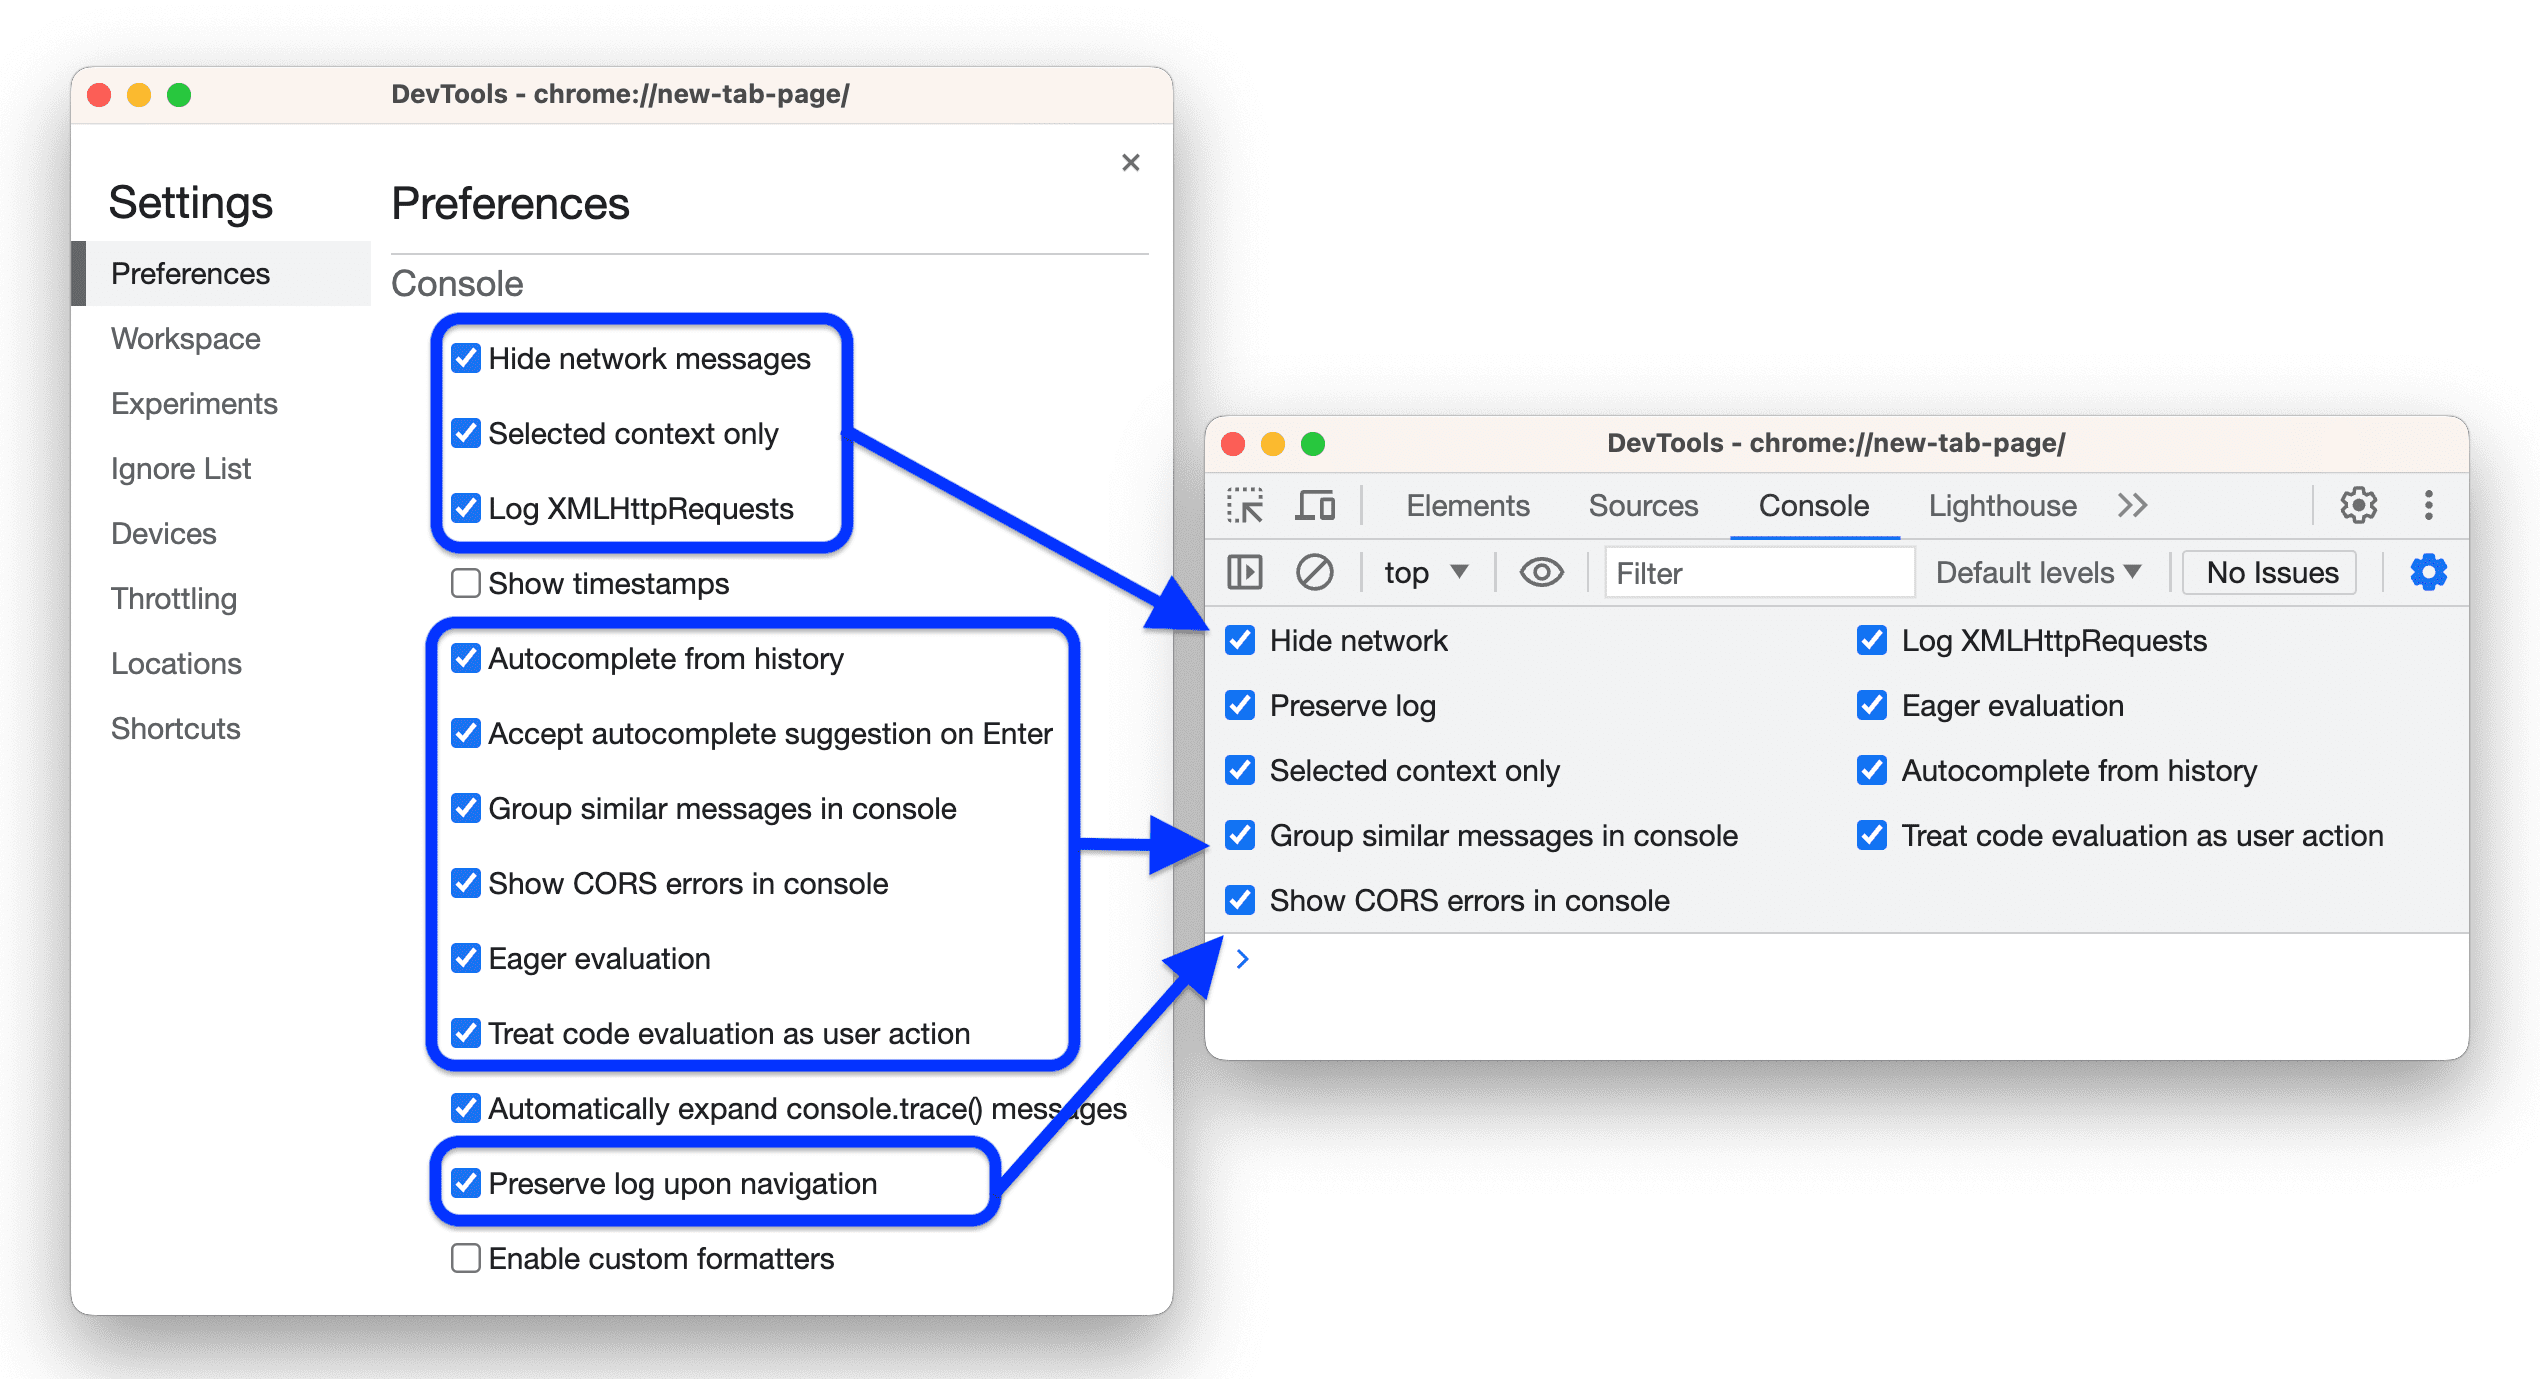Disable the Preserve log upon navigation checkbox
The width and height of the screenshot is (2540, 1379).
460,1184
